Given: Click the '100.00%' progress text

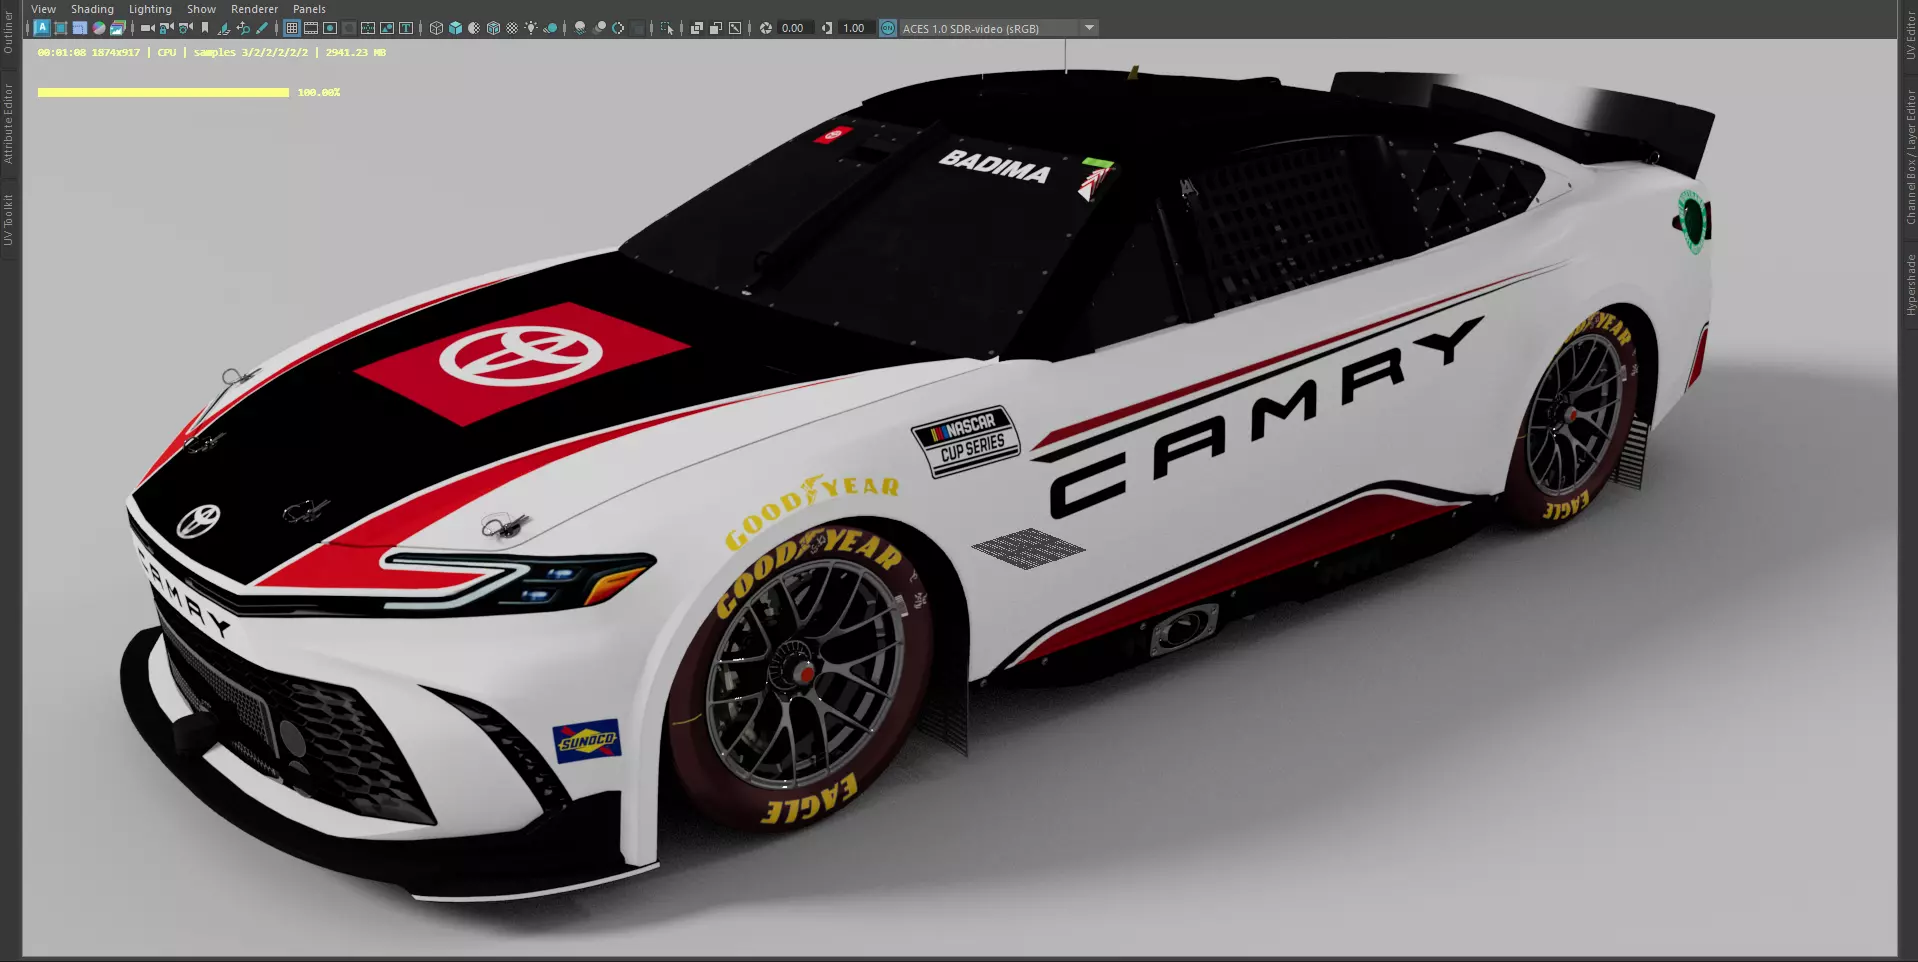Looking at the screenshot, I should click(x=319, y=92).
